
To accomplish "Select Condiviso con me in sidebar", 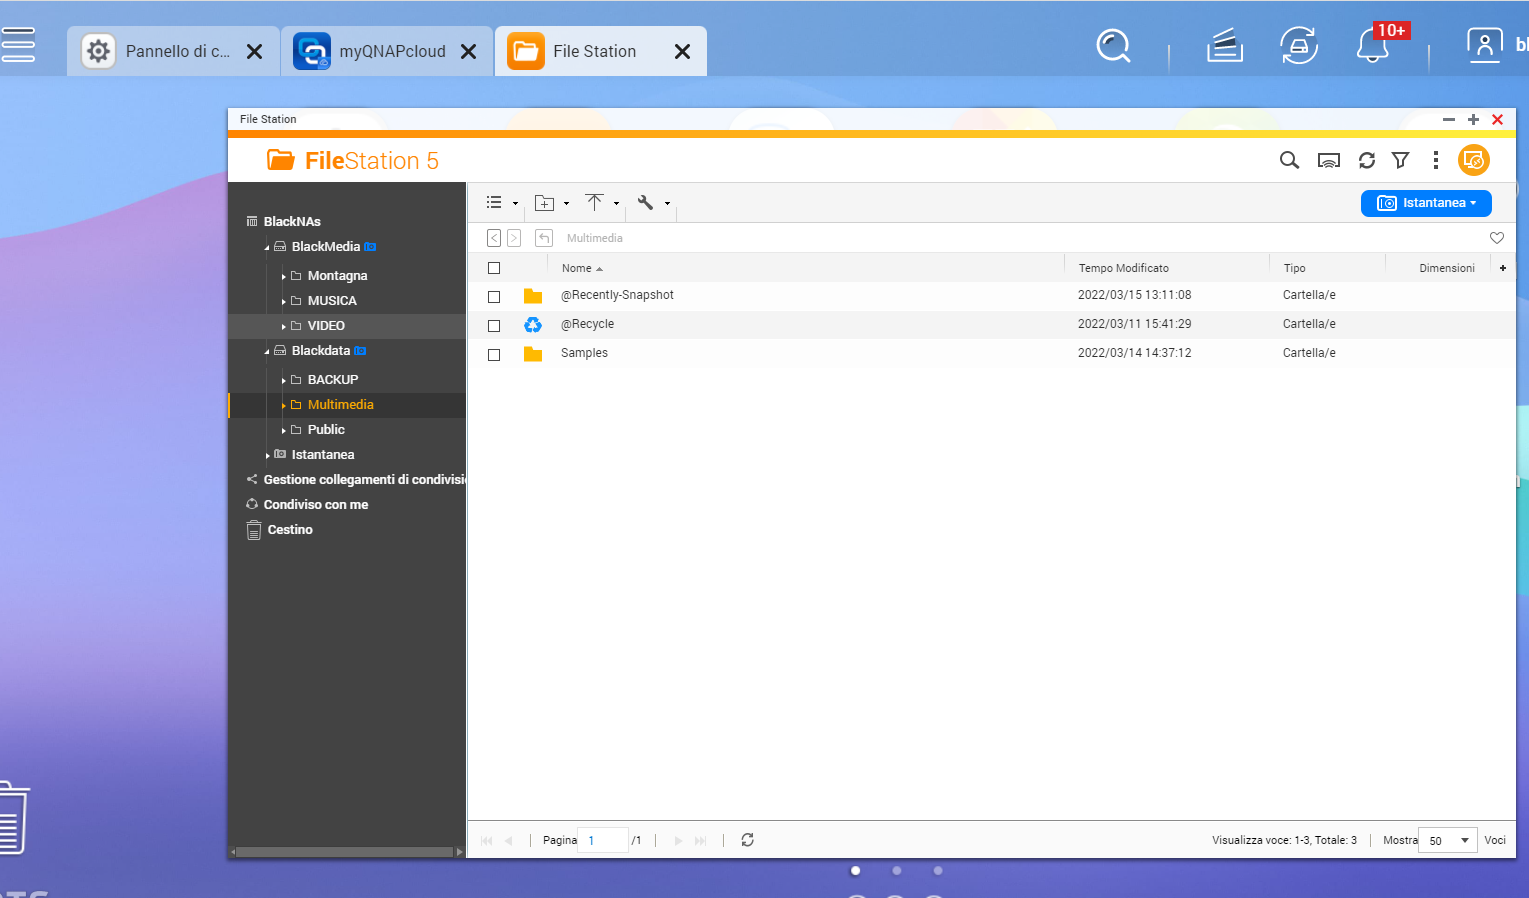I will 315,505.
